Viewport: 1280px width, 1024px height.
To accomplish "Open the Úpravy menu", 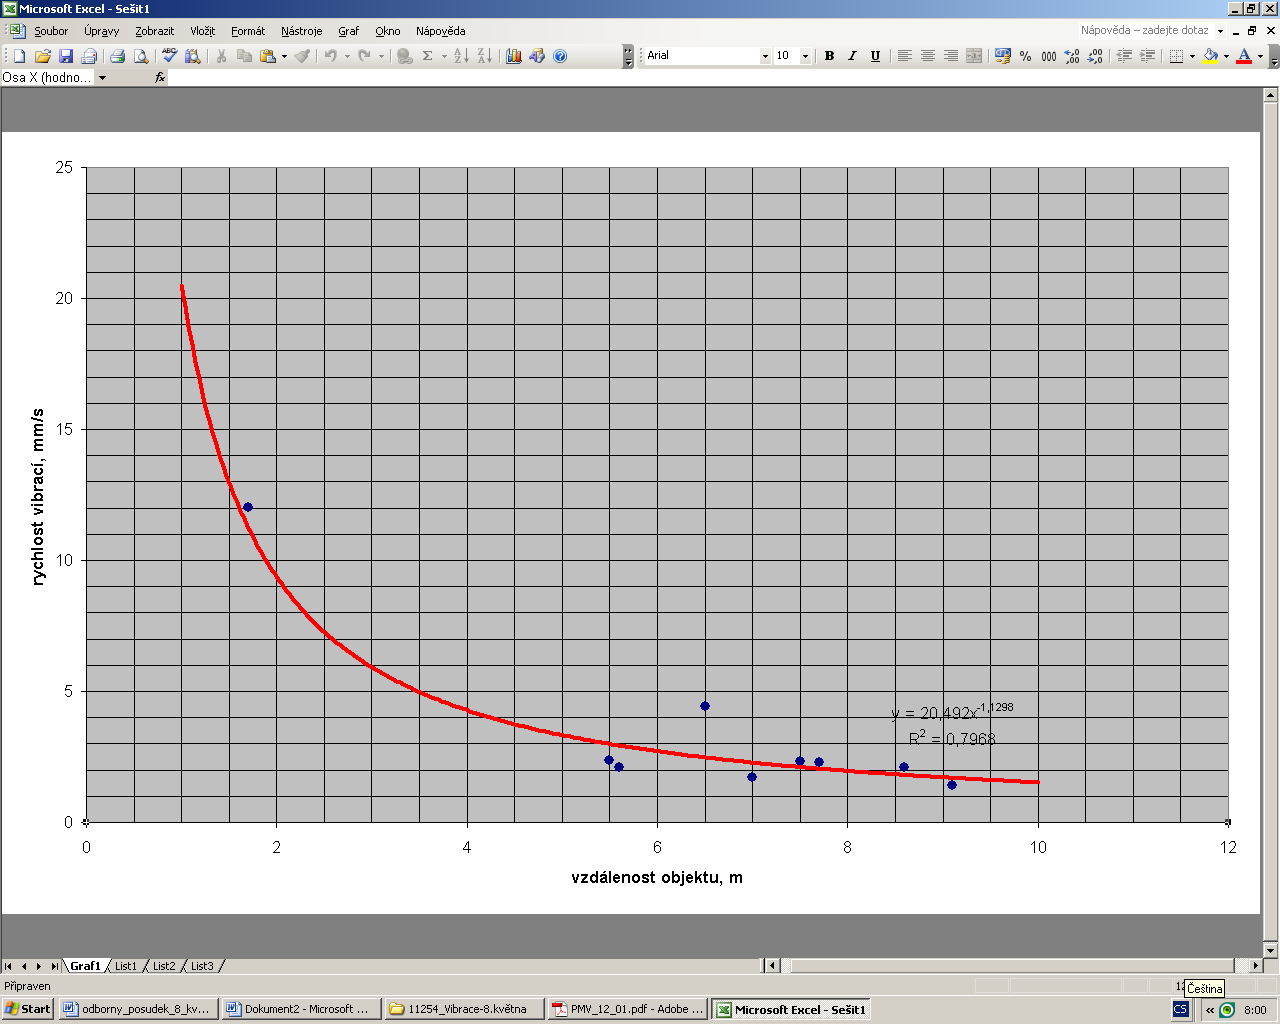I will pyautogui.click(x=102, y=31).
